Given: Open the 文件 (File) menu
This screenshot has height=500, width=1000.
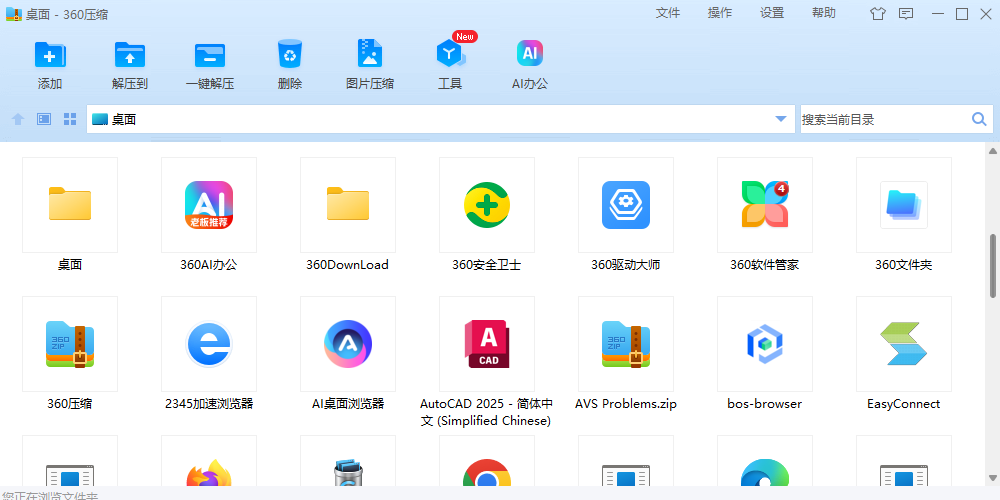Looking at the screenshot, I should (668, 13).
